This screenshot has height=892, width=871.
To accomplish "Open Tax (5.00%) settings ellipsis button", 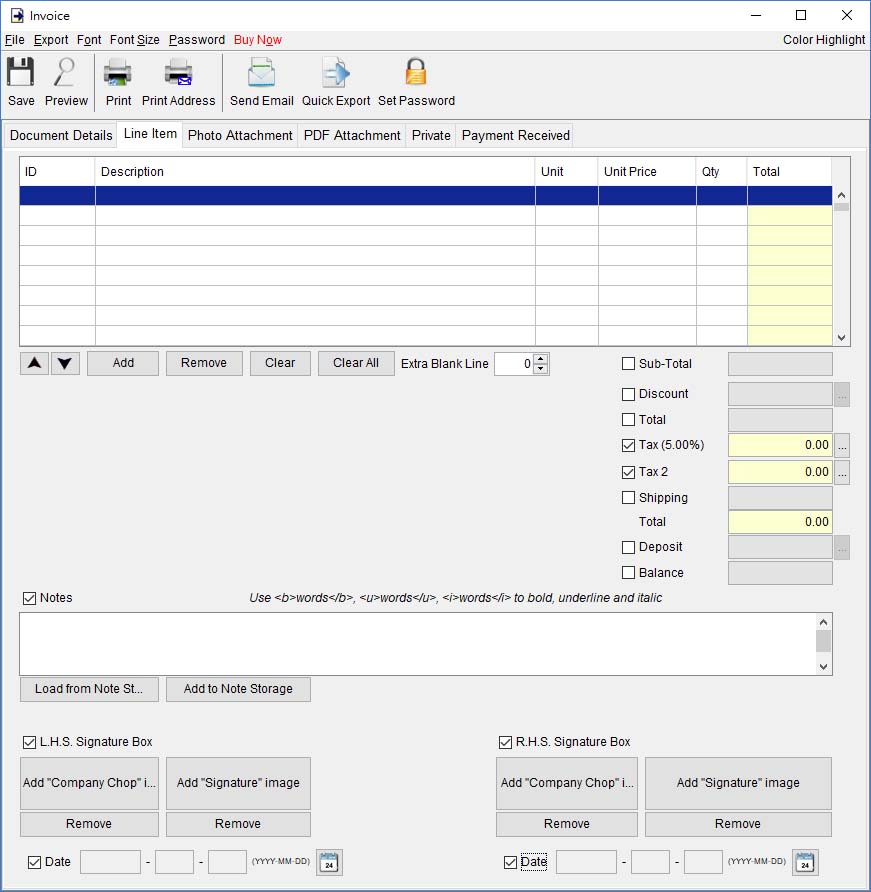I will [x=842, y=445].
